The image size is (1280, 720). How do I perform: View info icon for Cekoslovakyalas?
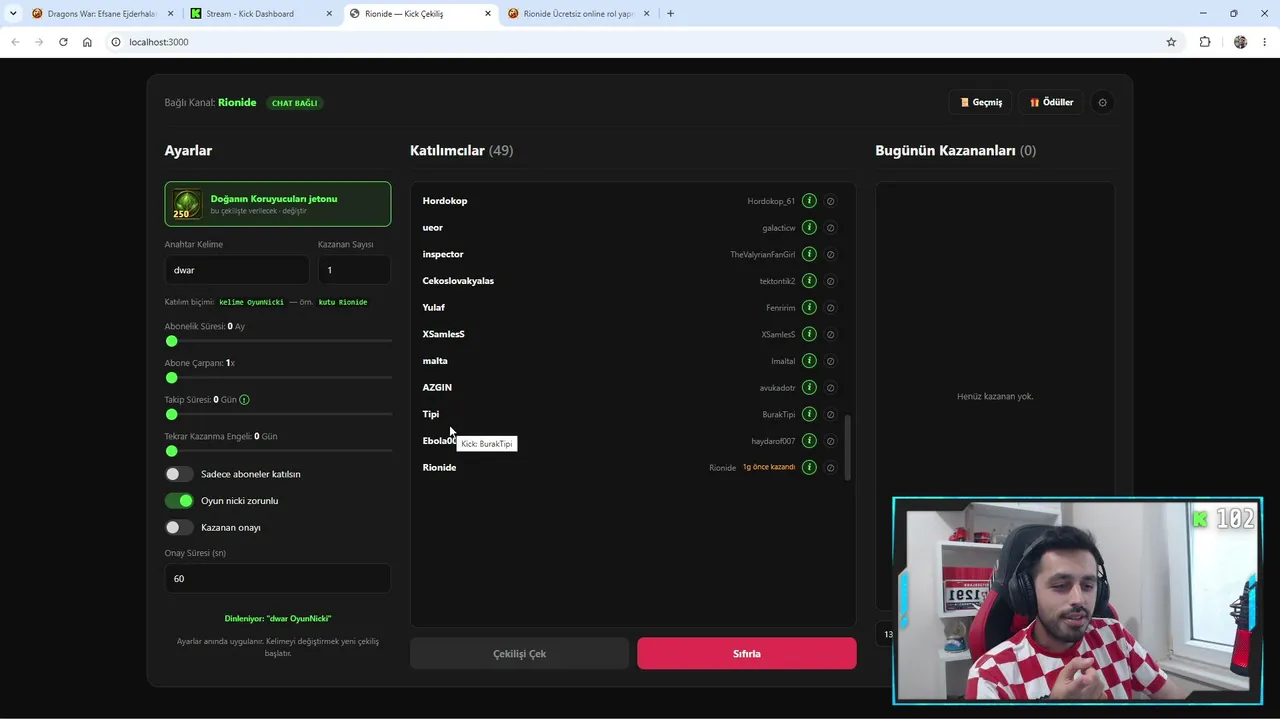click(x=809, y=281)
